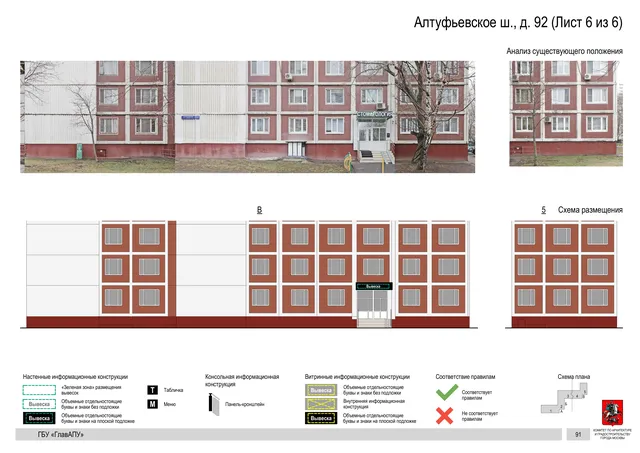
Task: Select the black 'Вывеска' wall sign icon with green dashes
Action: 39,418
